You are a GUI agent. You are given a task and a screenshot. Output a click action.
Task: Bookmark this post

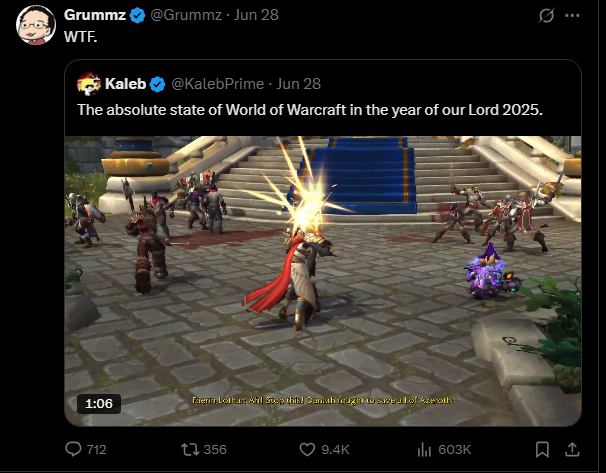tap(542, 449)
